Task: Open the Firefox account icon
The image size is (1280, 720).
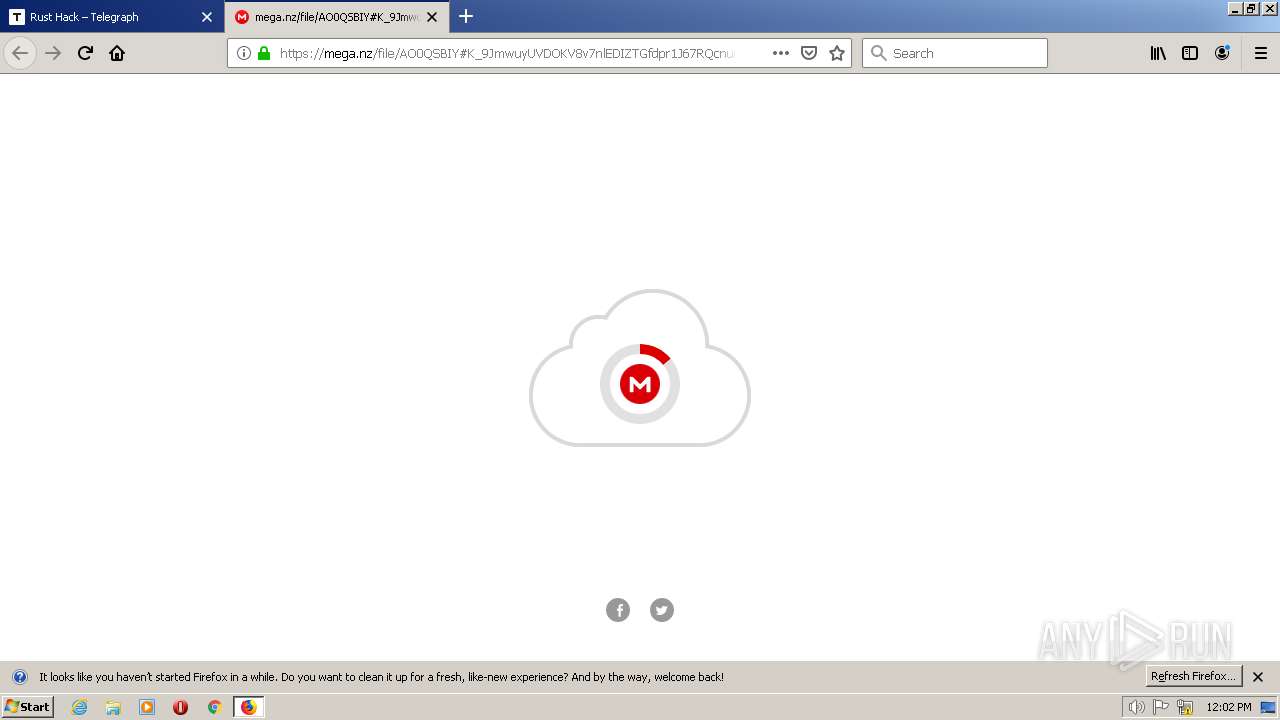Action: [x=1222, y=53]
